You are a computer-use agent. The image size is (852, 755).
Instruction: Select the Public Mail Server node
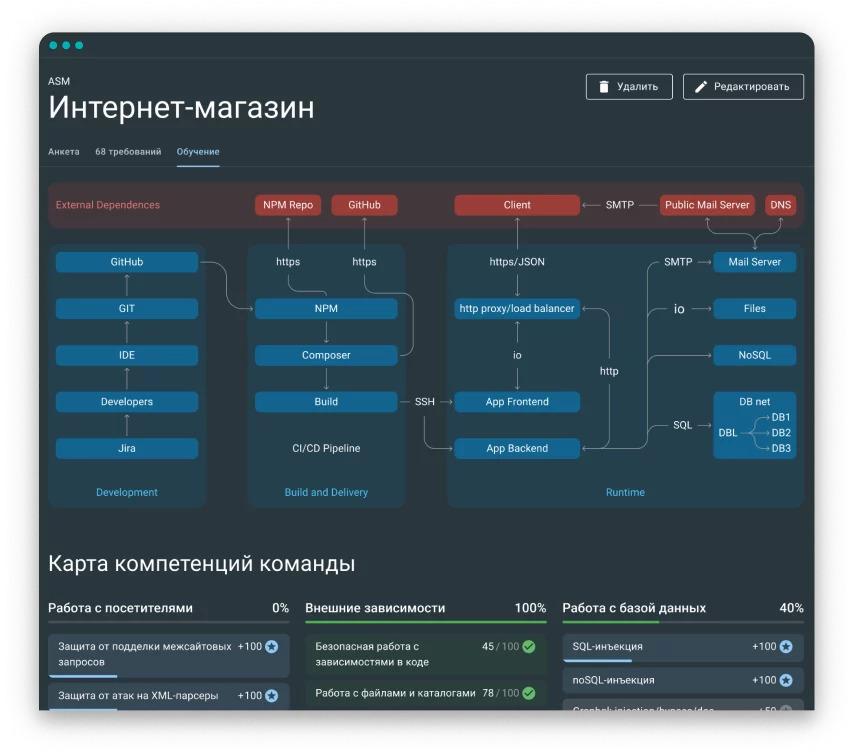(707, 205)
